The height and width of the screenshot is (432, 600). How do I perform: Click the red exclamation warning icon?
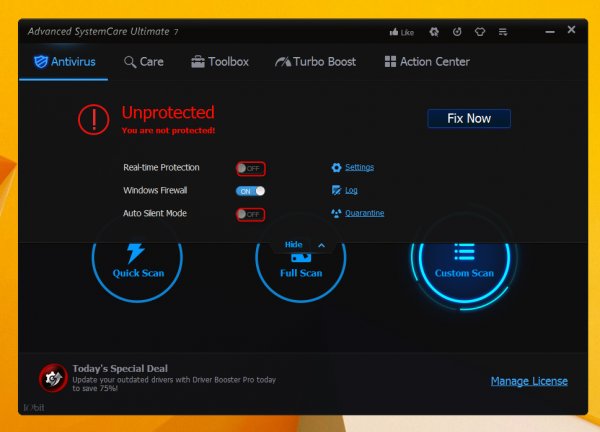tap(94, 120)
